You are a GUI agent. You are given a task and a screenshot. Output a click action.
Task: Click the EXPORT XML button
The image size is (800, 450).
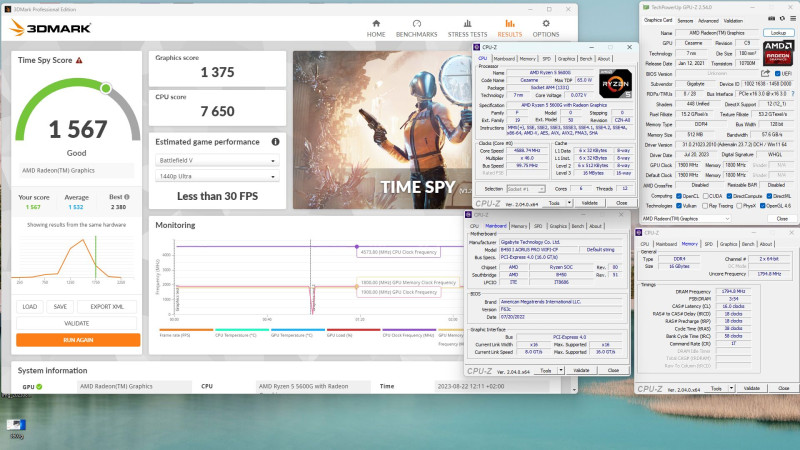point(107,307)
